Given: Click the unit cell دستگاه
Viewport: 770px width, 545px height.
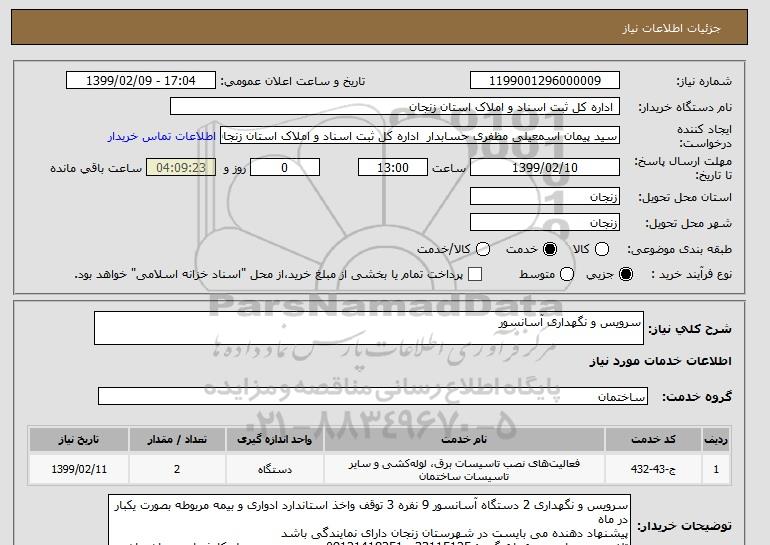Looking at the screenshot, I should coord(275,469).
